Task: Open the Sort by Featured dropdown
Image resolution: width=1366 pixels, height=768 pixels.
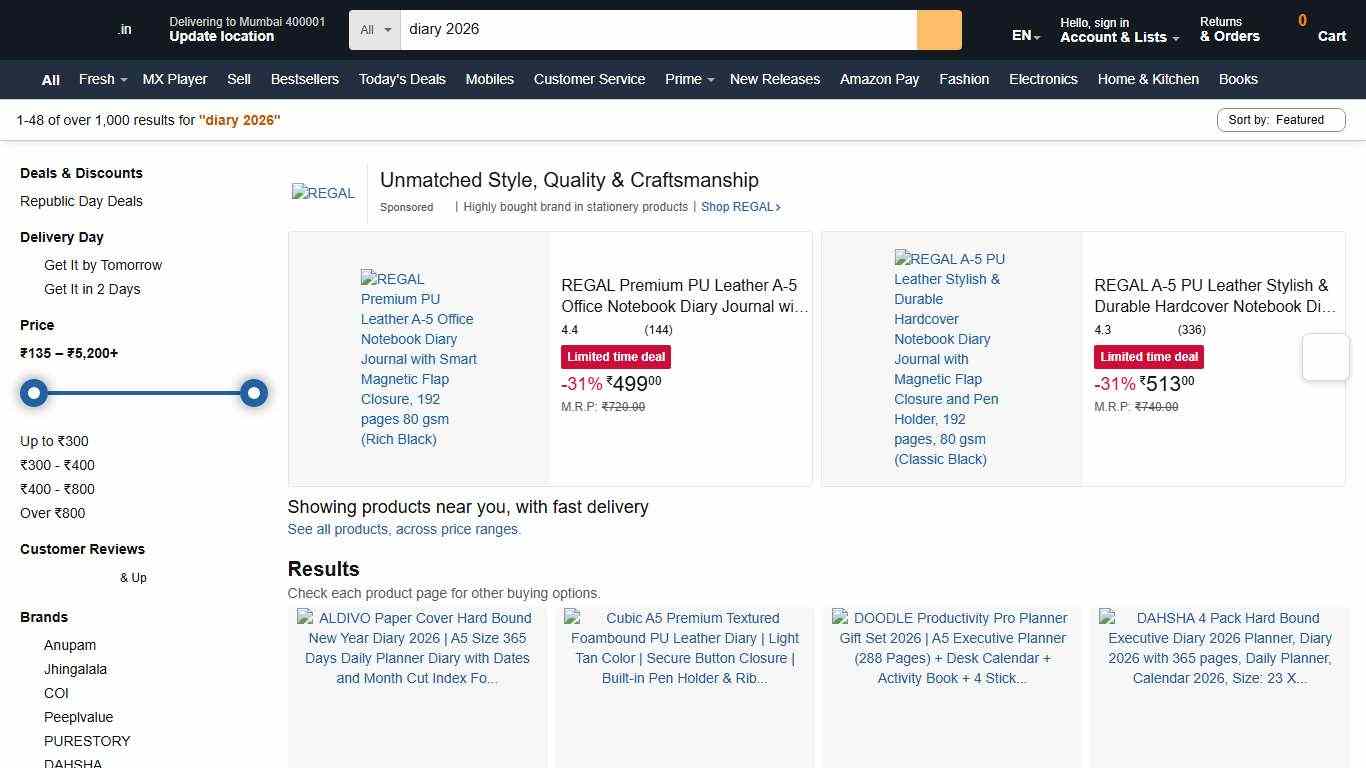Action: (x=1280, y=120)
